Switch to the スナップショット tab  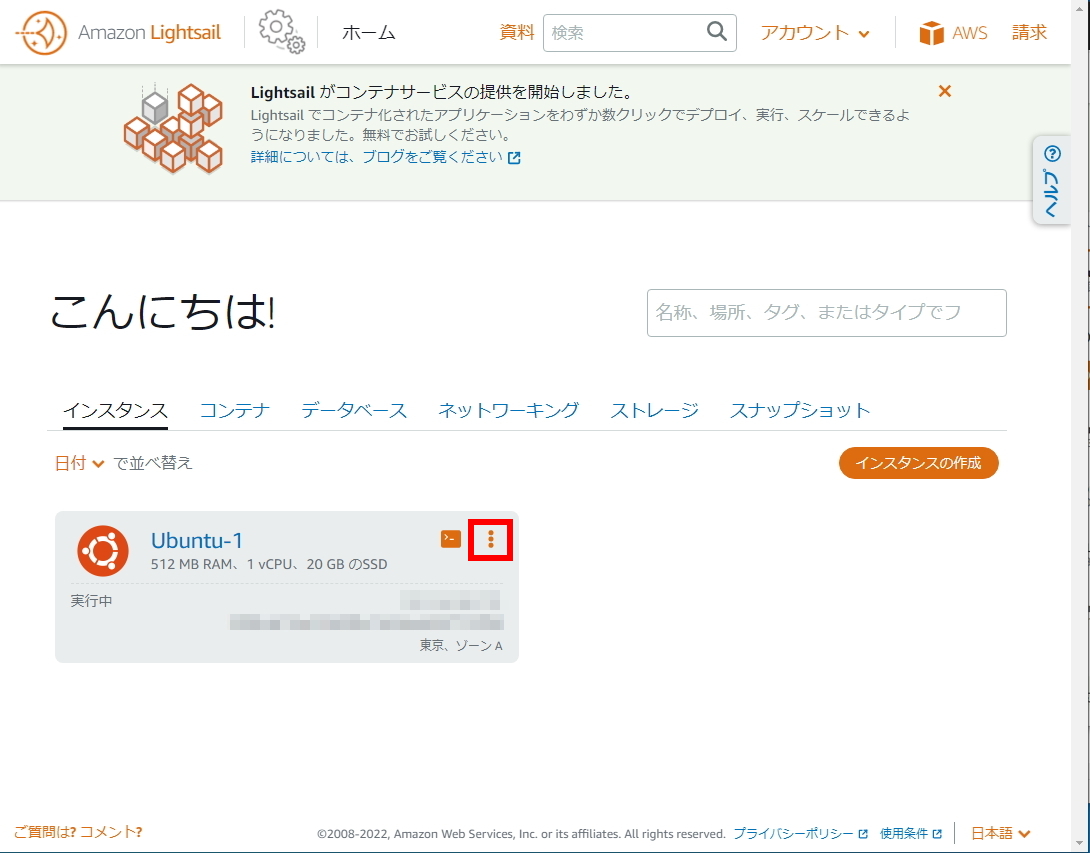pos(799,410)
